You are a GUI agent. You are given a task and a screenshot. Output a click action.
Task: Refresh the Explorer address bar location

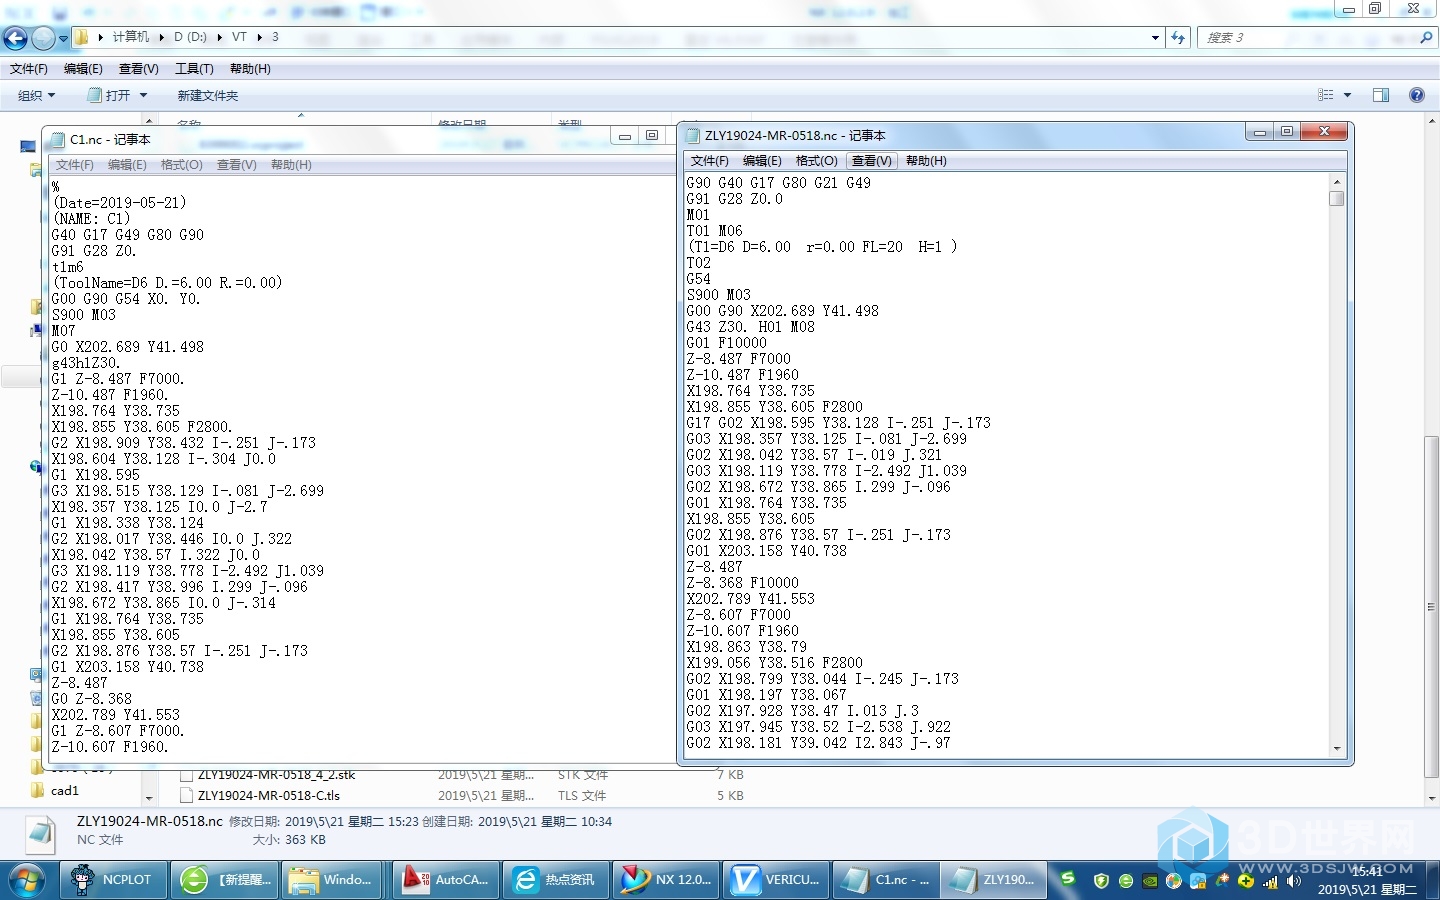pos(1178,37)
